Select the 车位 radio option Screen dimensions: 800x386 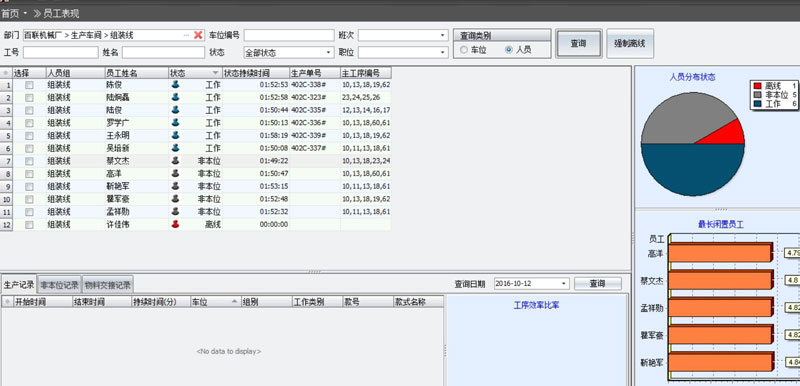pyautogui.click(x=463, y=50)
